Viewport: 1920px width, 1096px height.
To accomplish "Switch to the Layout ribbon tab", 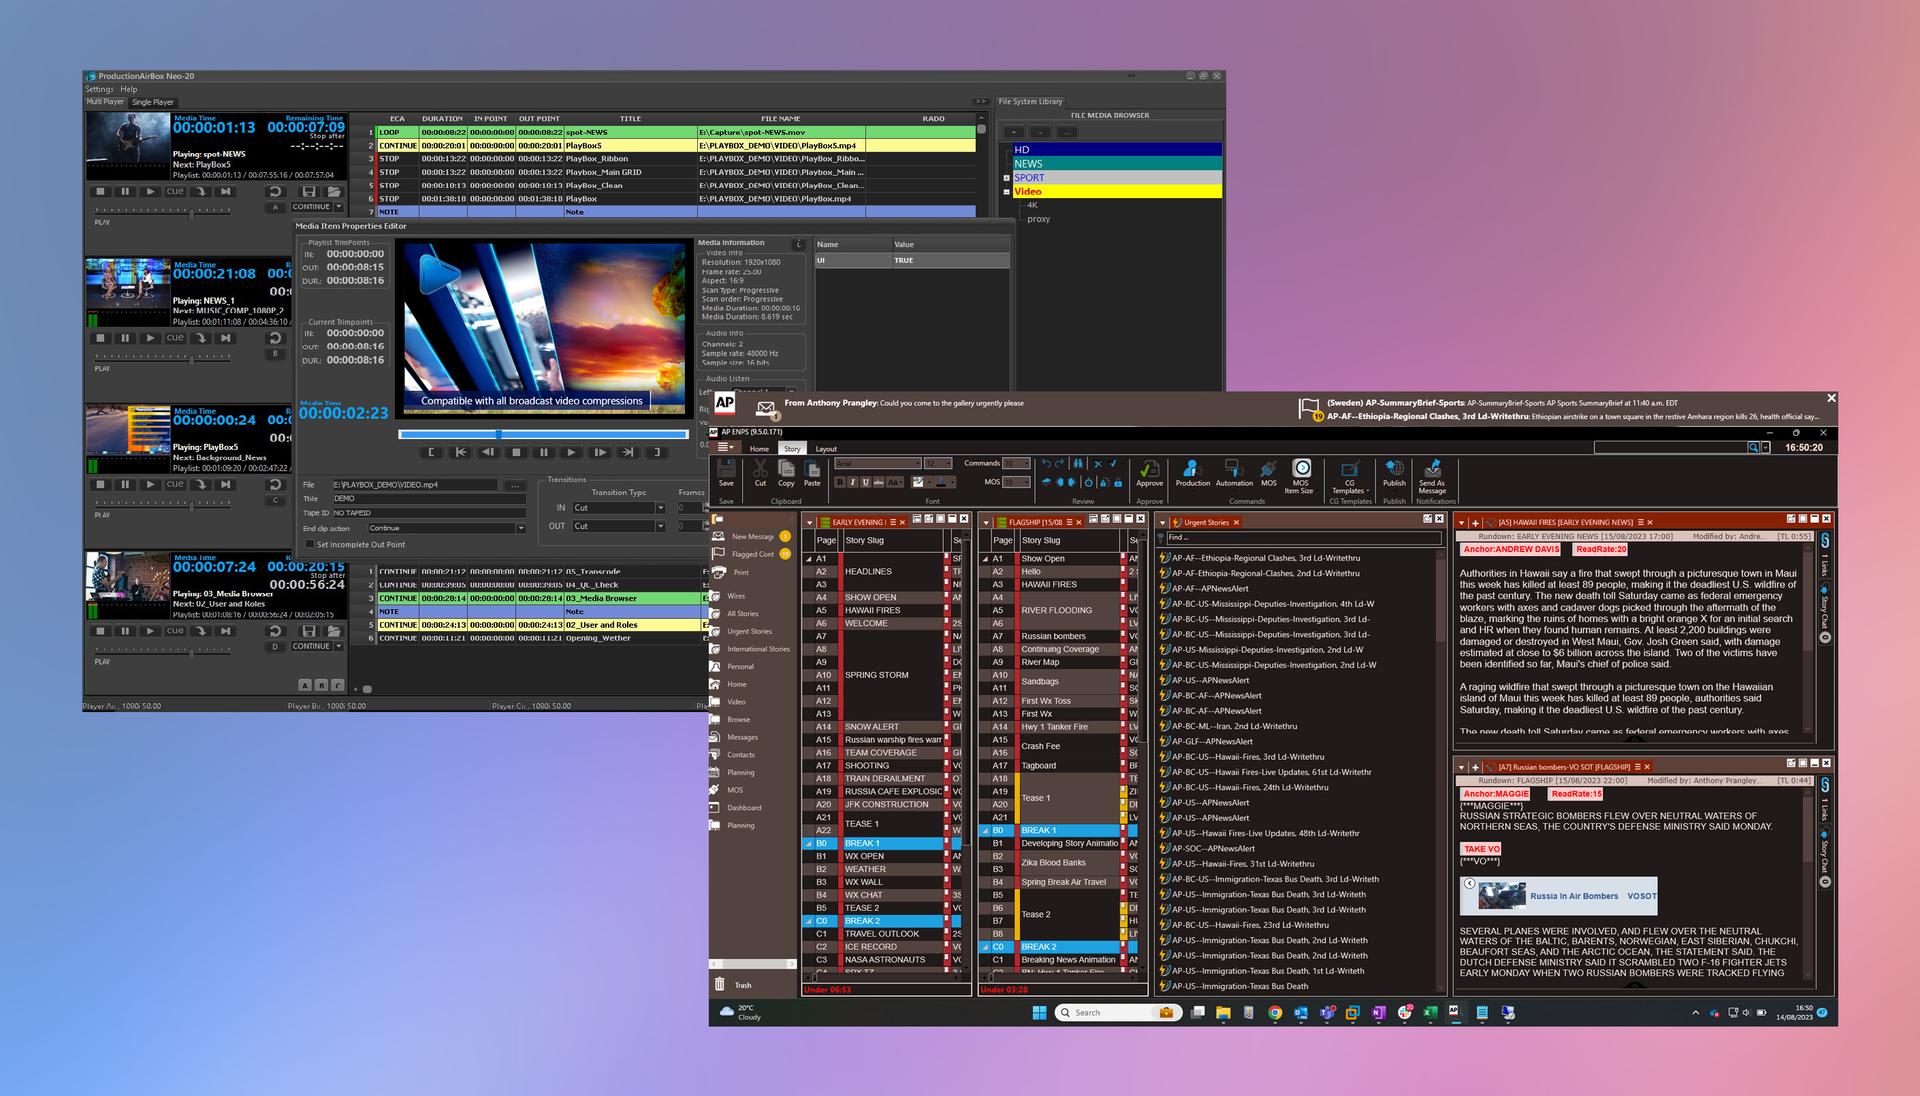I will tap(826, 449).
